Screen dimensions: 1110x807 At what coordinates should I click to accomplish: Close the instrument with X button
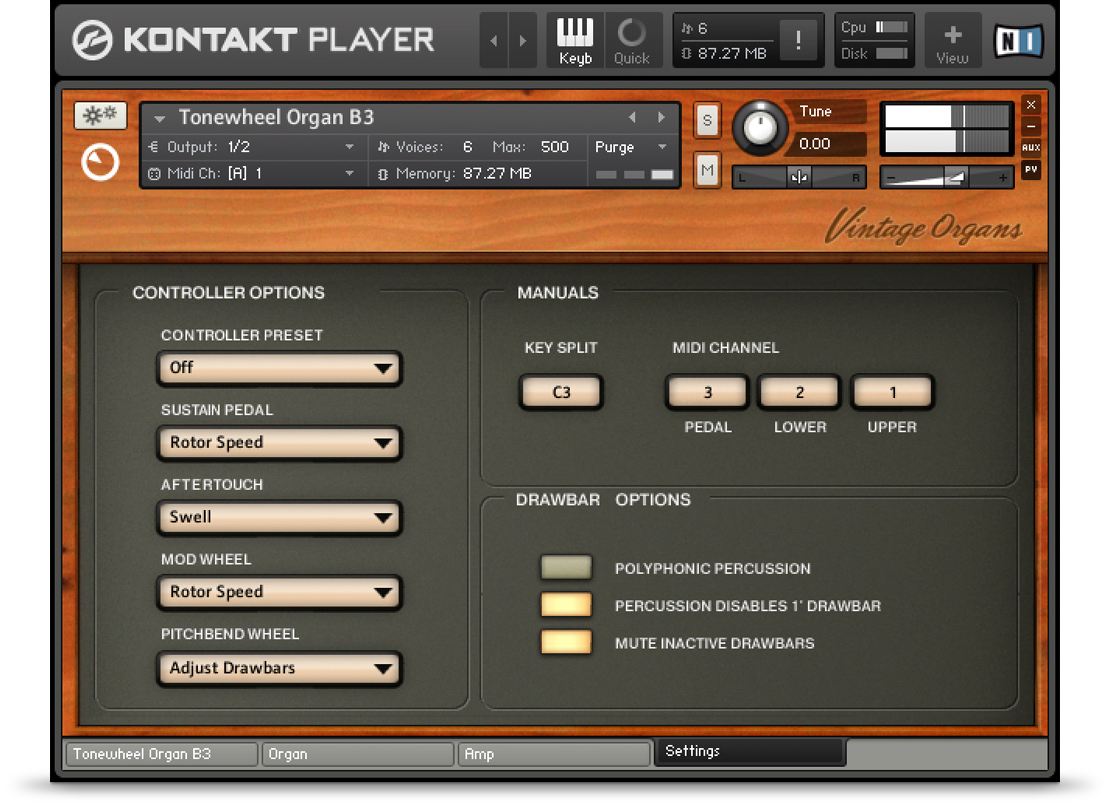[1031, 105]
